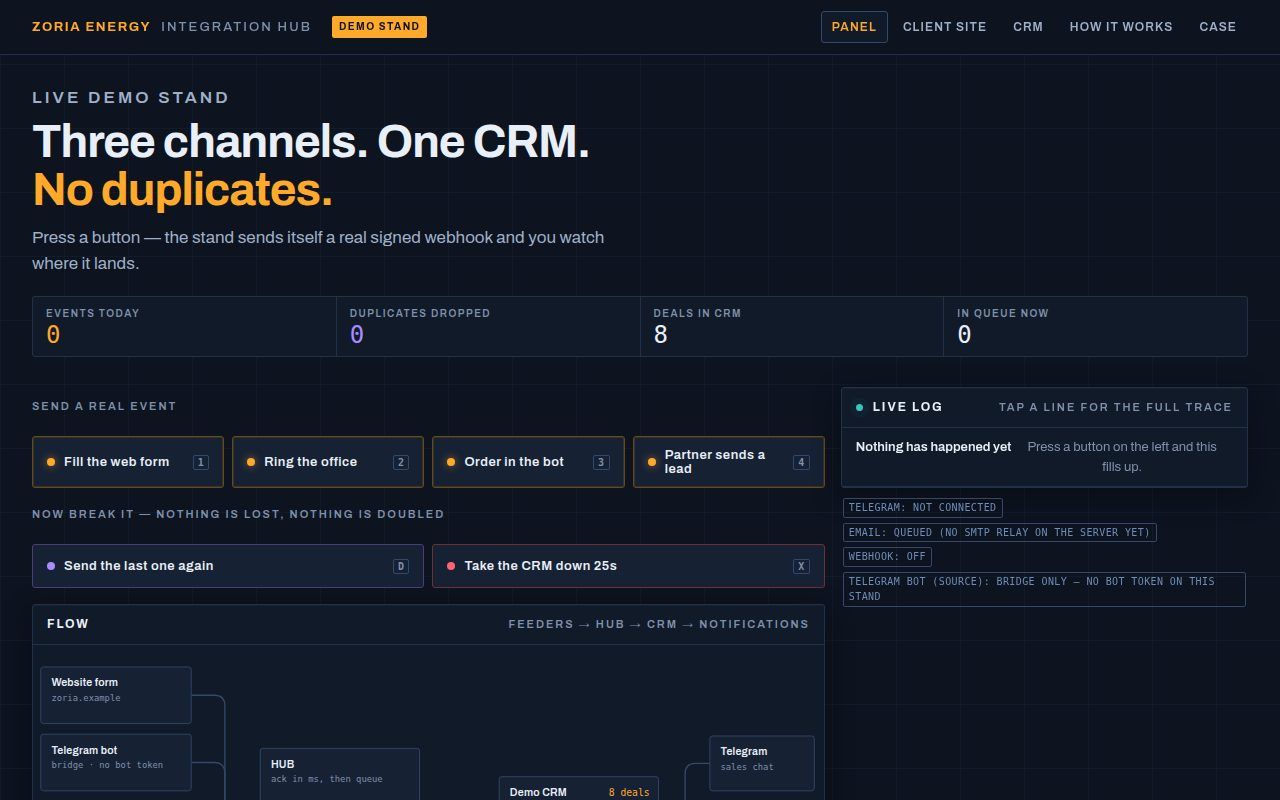Image resolution: width=1280 pixels, height=800 pixels.
Task: Select the Events Today stat card
Action: click(x=184, y=326)
